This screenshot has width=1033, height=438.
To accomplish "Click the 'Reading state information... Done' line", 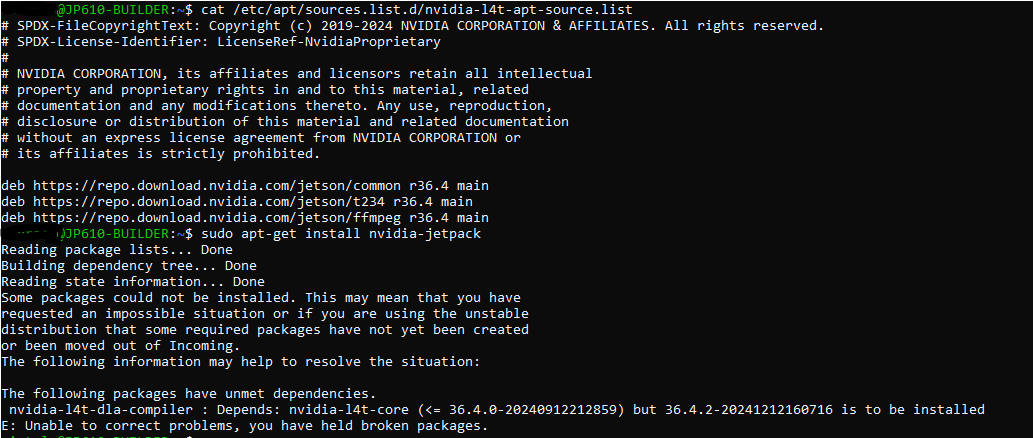I will (x=133, y=282).
